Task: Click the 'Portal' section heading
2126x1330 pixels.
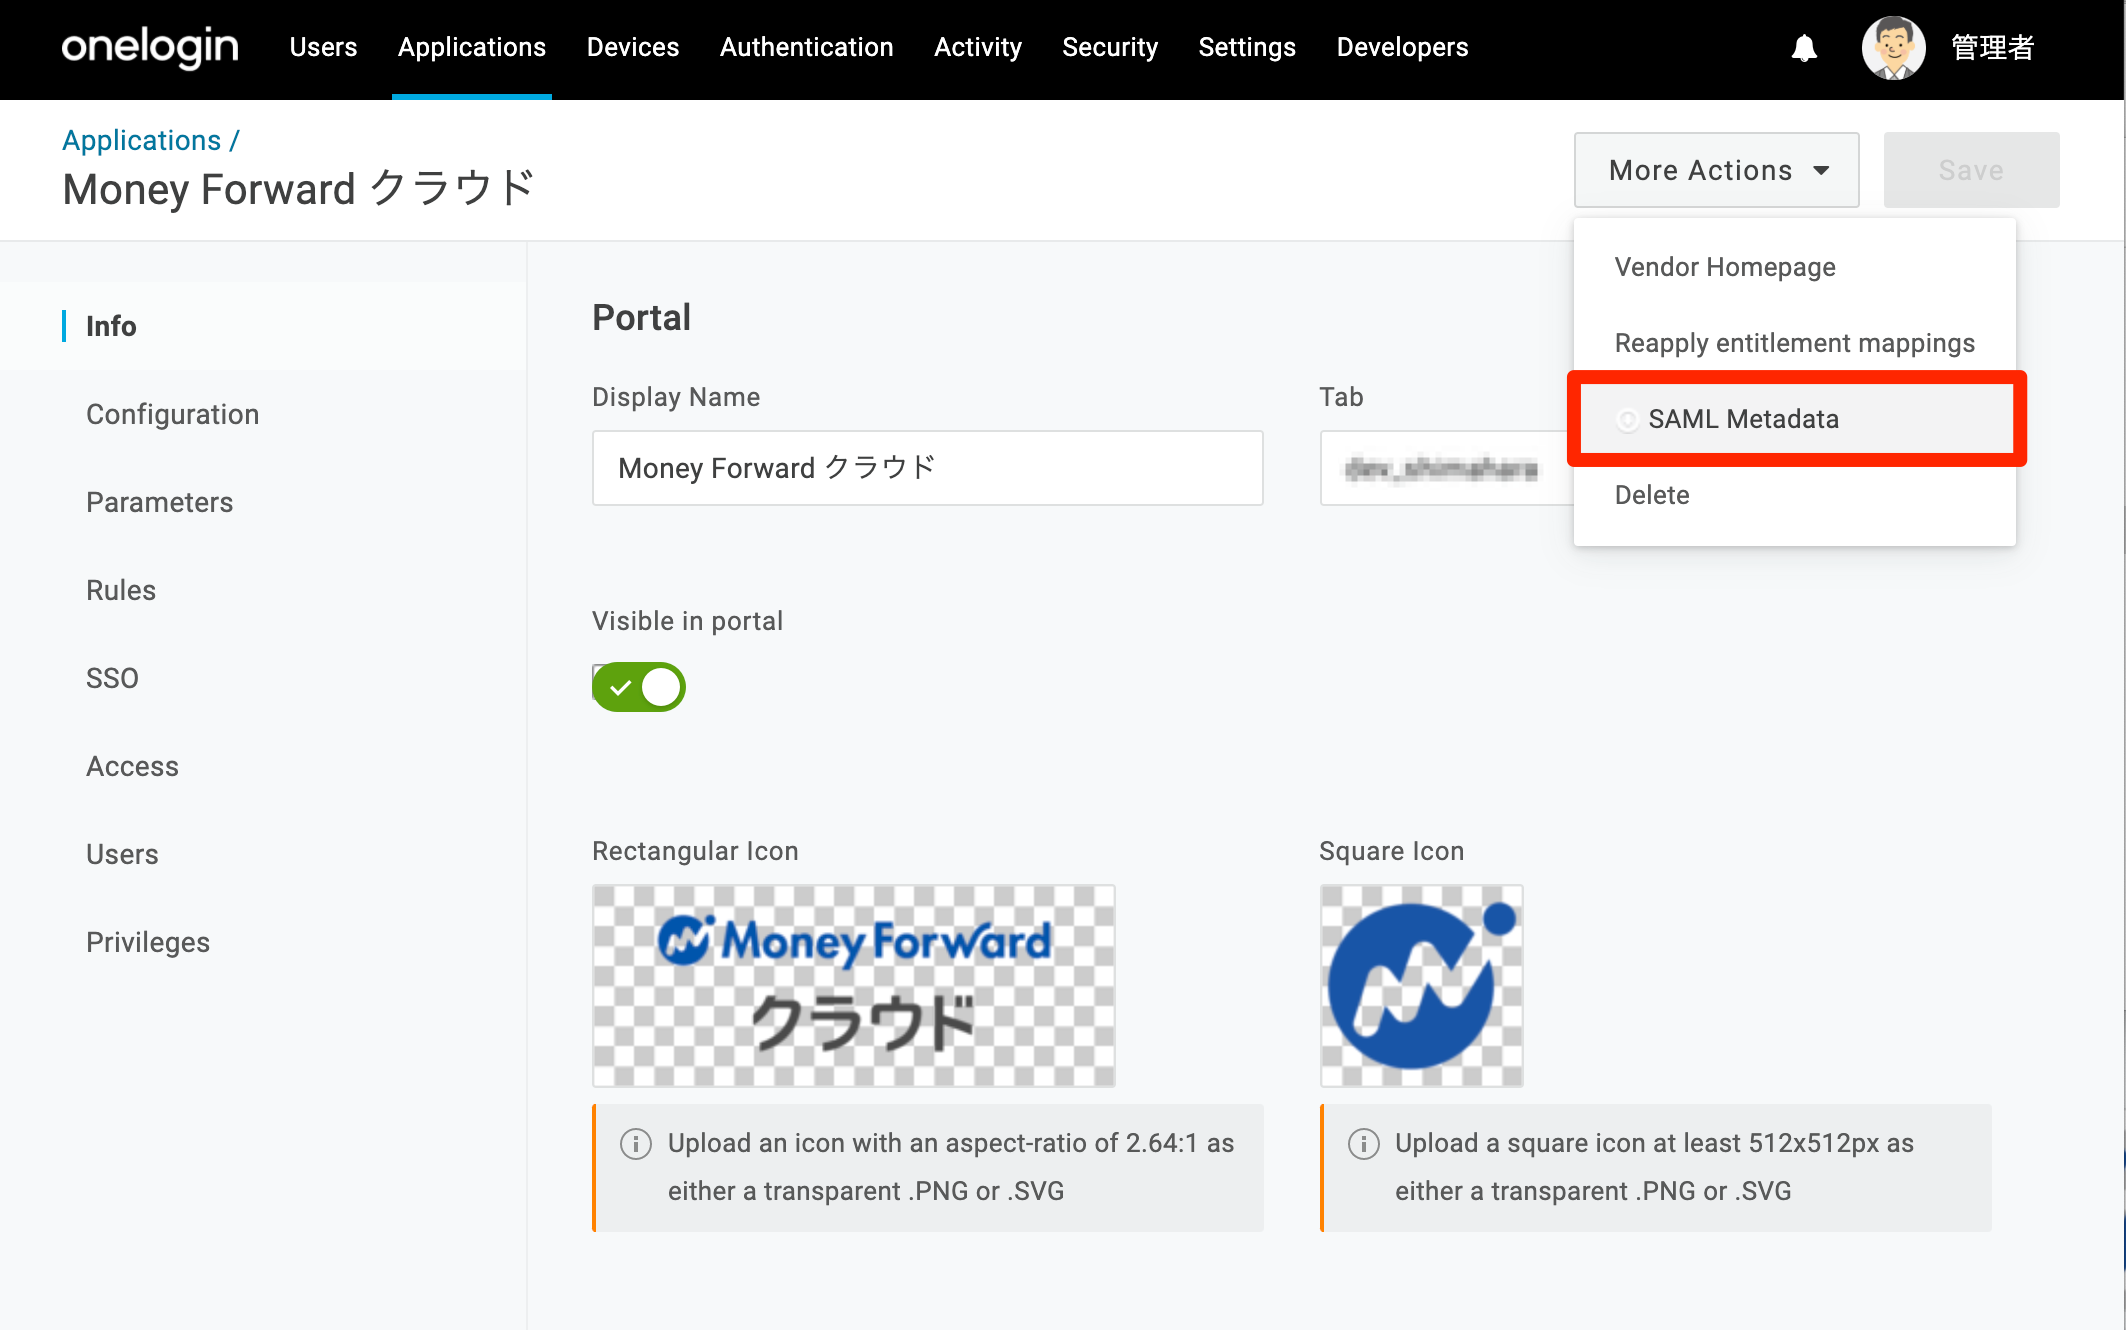Action: pyautogui.click(x=641, y=317)
